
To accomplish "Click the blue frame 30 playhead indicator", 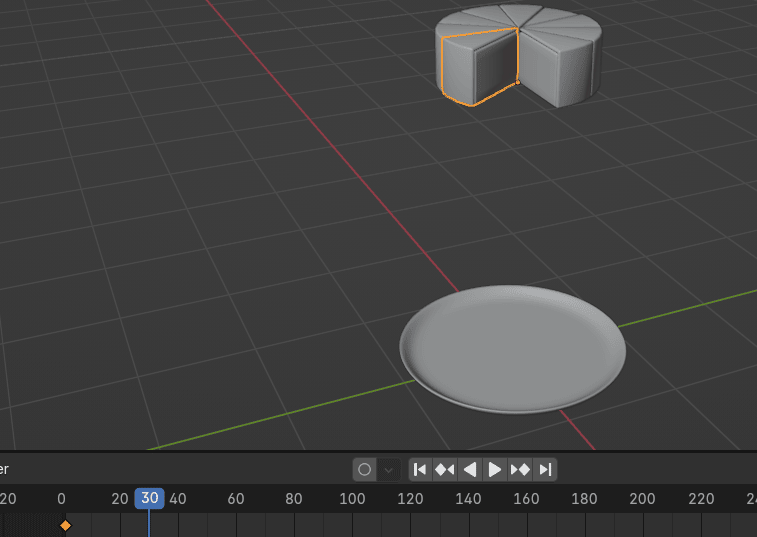I will (150, 498).
